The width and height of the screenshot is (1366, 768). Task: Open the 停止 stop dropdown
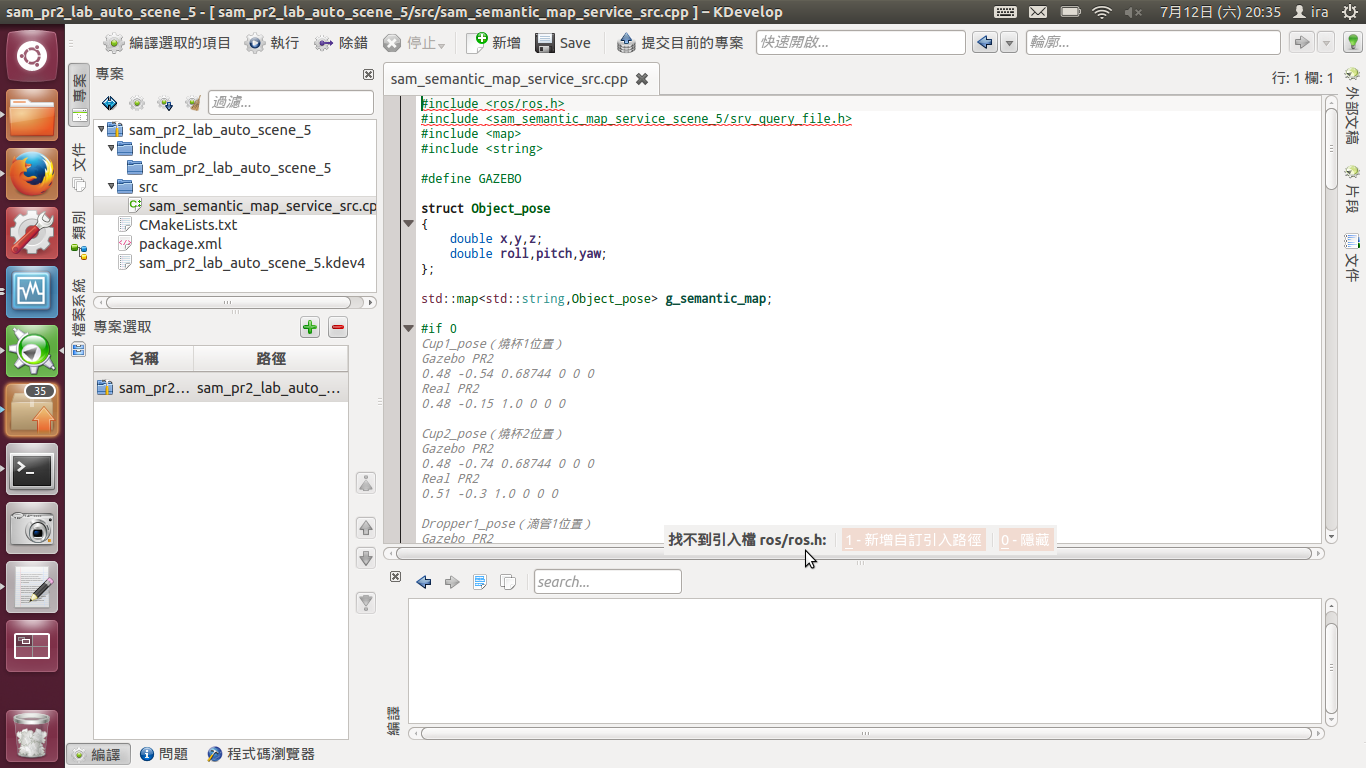coord(414,43)
